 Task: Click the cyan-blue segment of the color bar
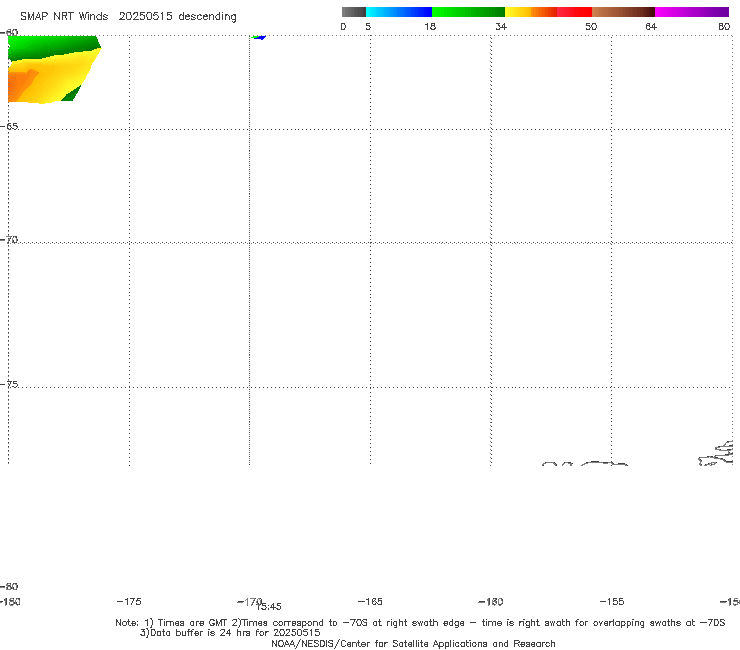point(399,12)
